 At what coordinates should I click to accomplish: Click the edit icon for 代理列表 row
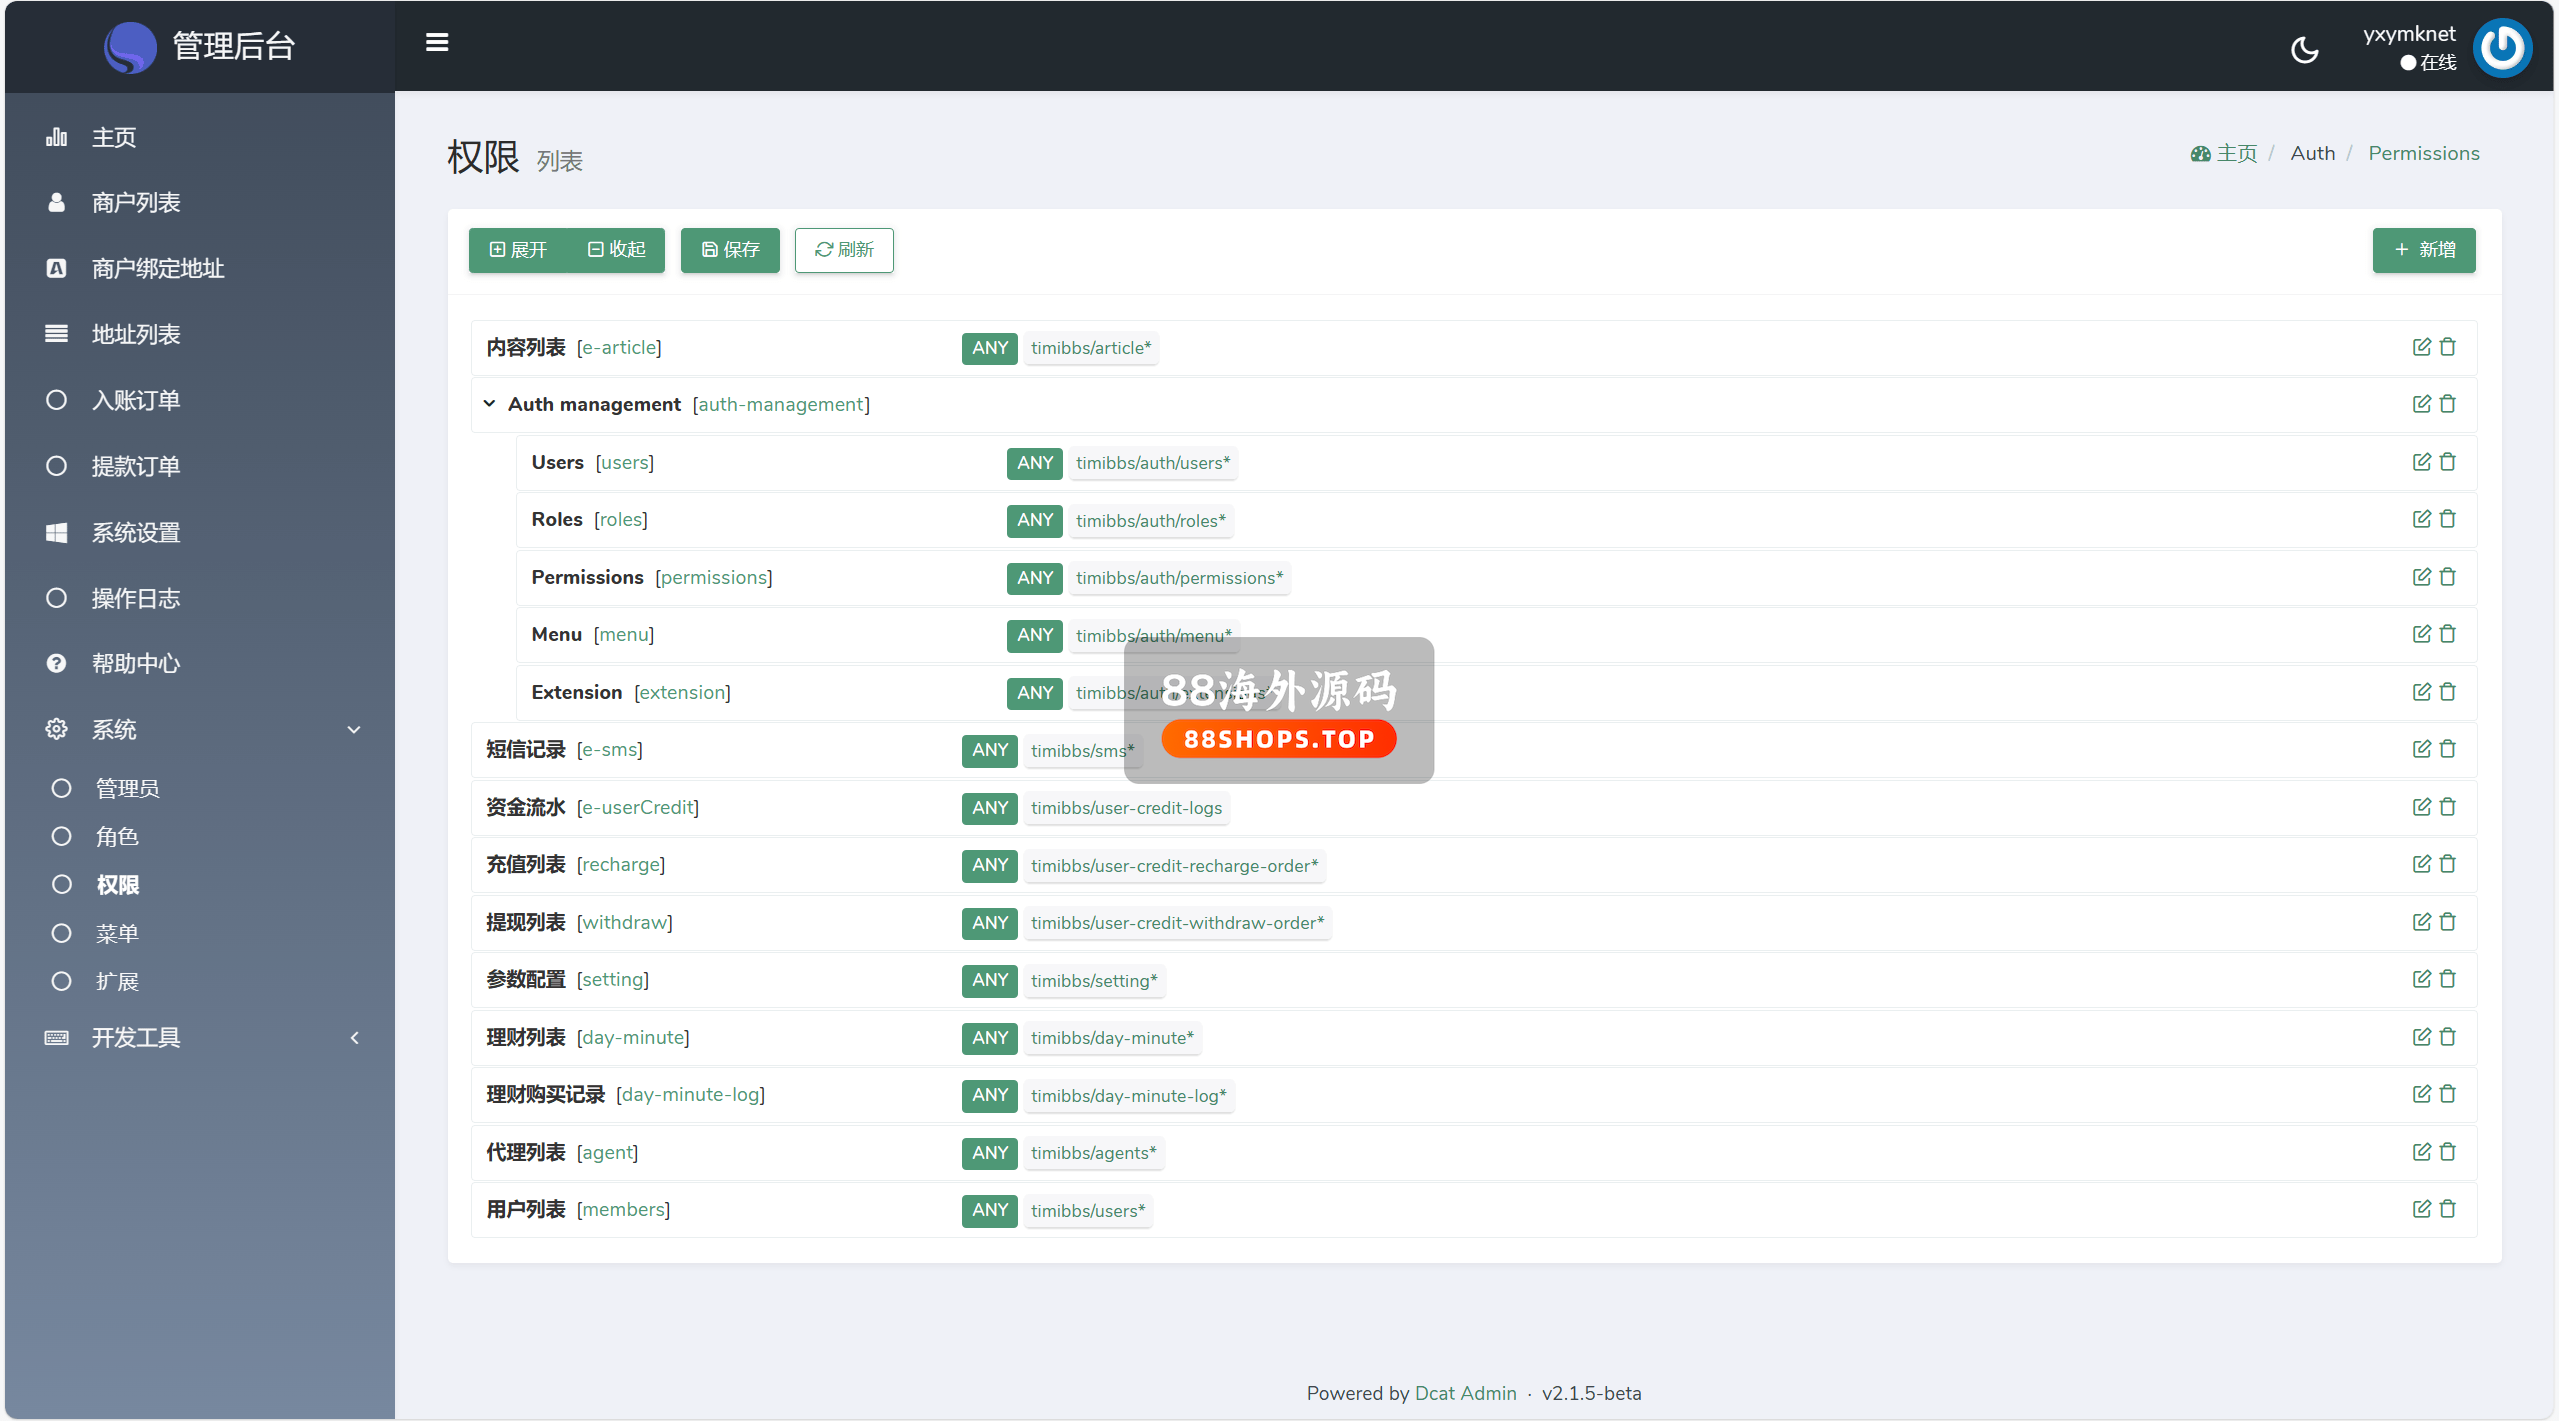click(2421, 1152)
